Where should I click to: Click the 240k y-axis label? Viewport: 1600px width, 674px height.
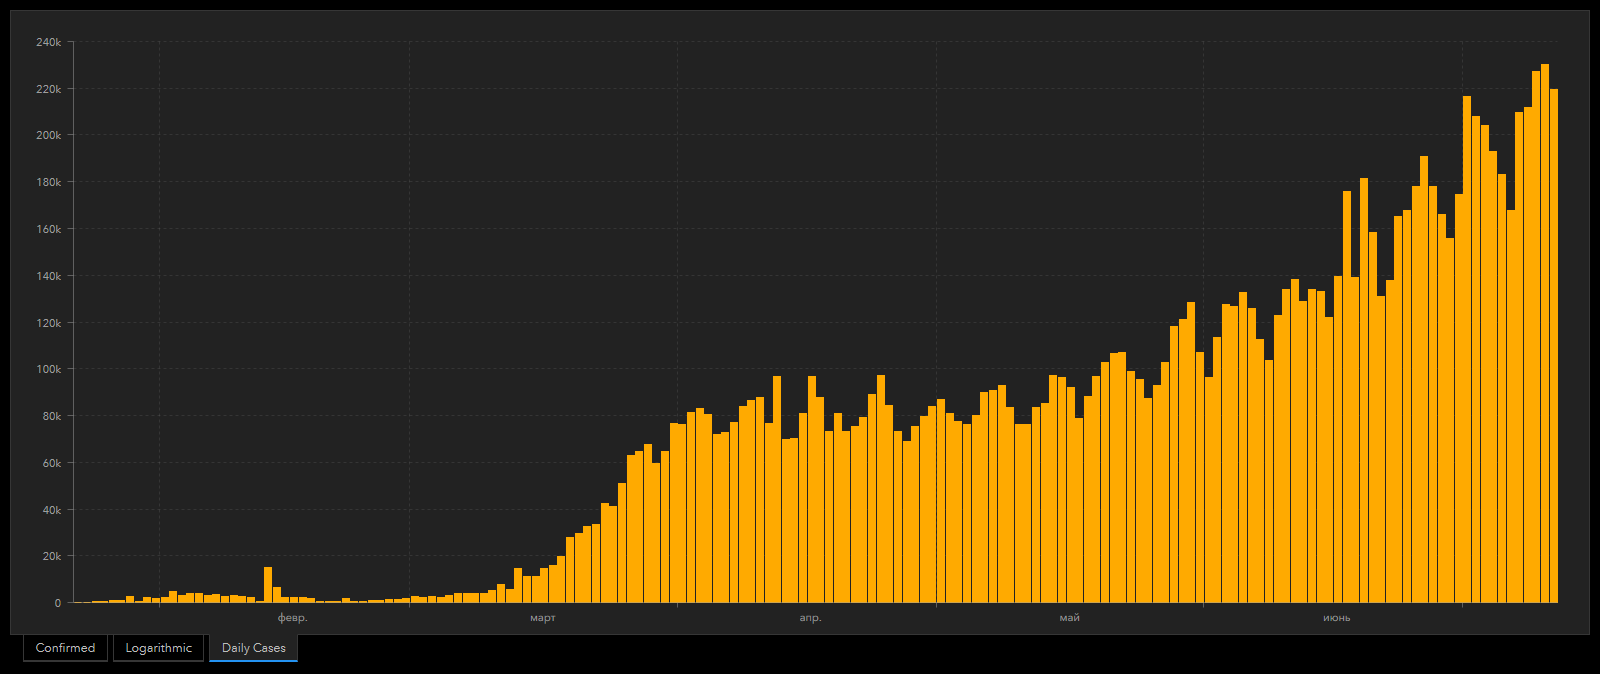tap(48, 42)
